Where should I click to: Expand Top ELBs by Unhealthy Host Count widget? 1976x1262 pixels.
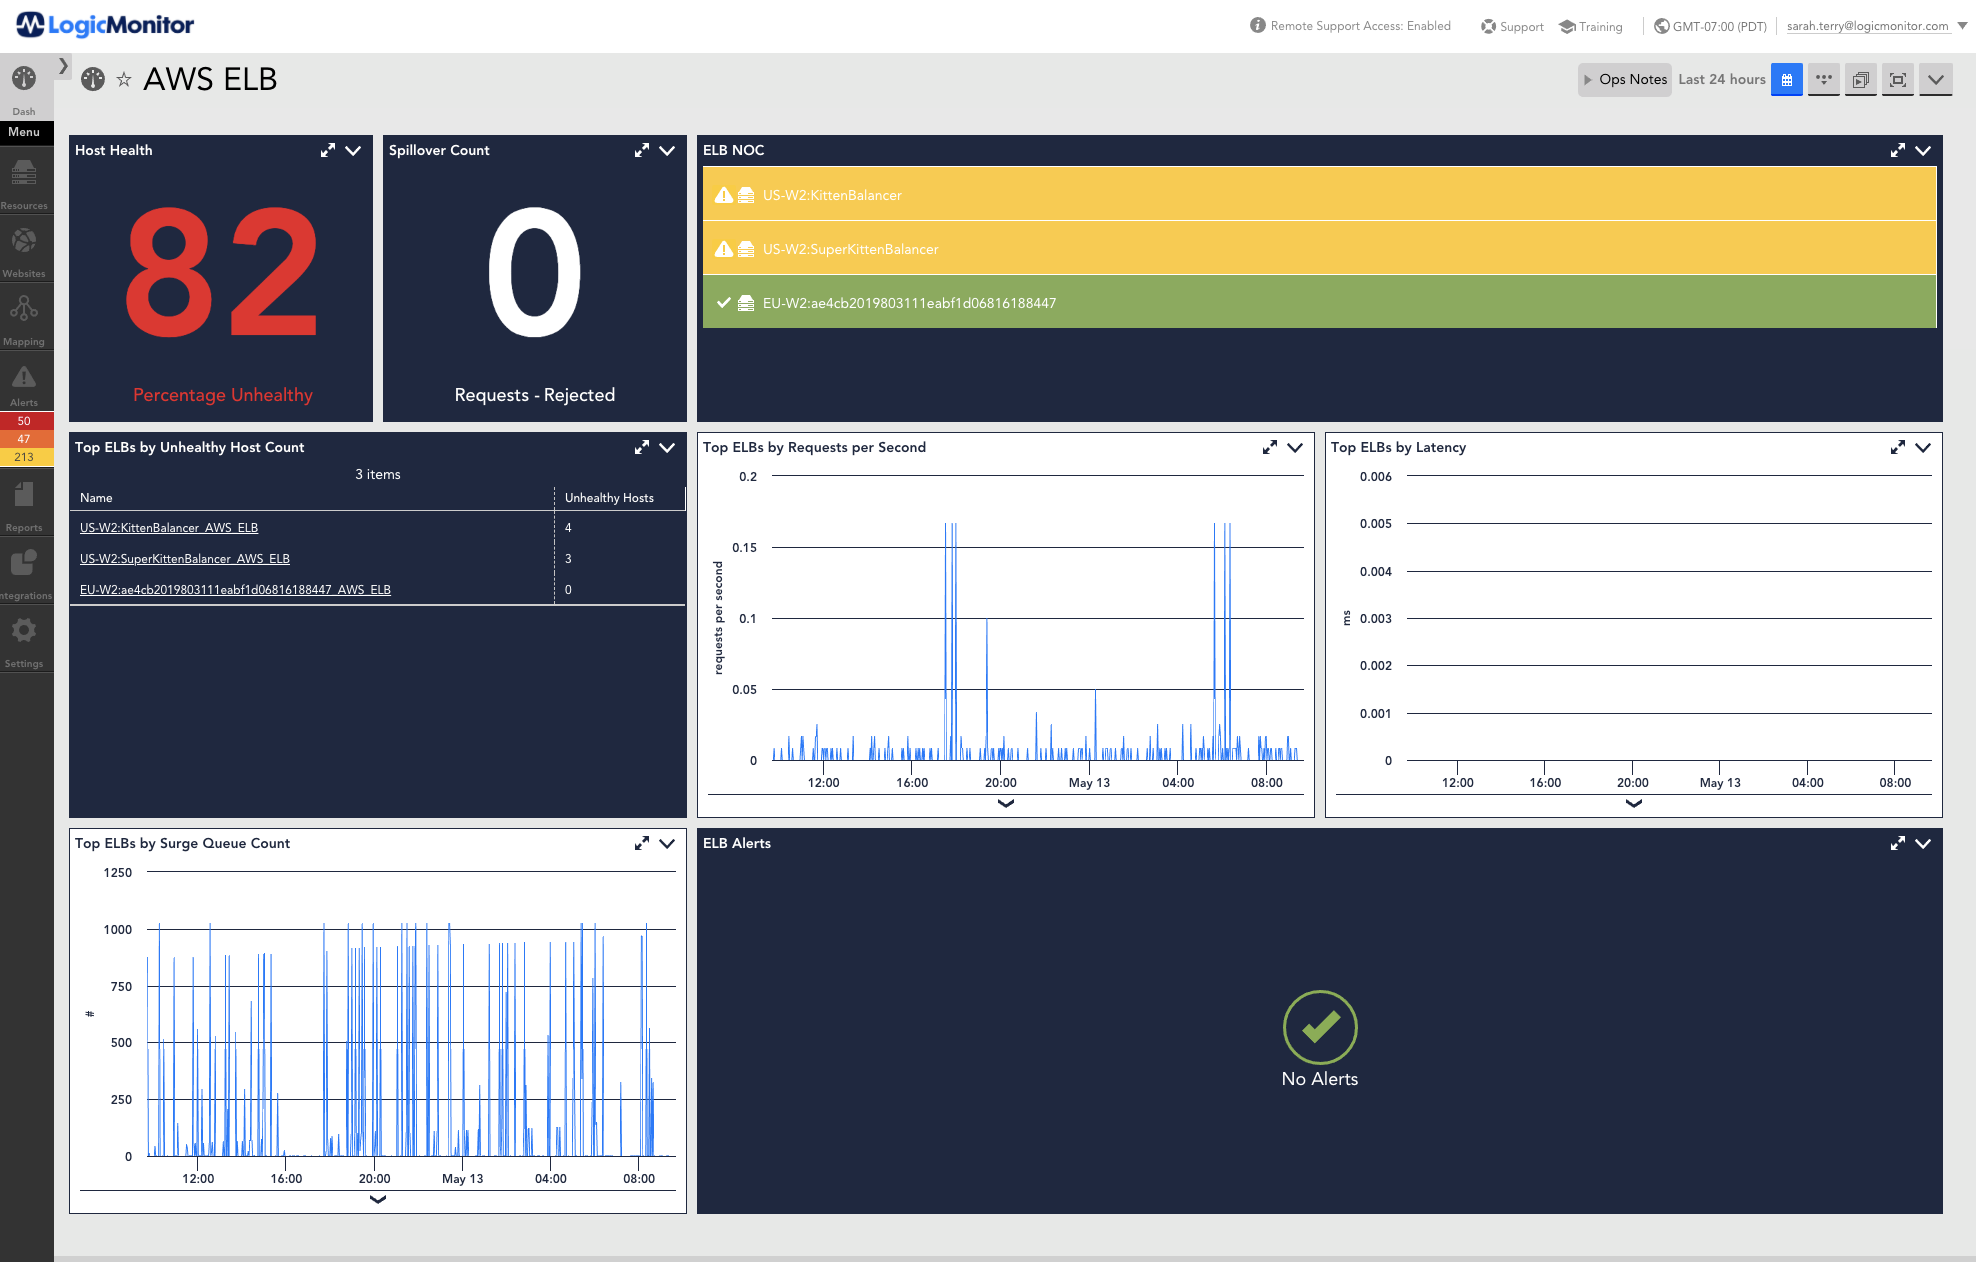pos(641,447)
